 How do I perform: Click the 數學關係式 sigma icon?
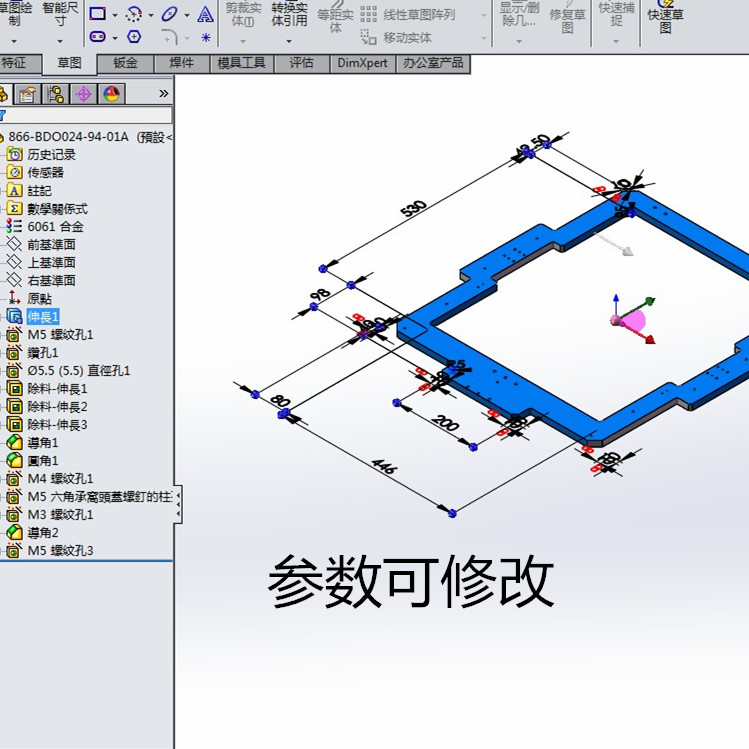(x=14, y=209)
